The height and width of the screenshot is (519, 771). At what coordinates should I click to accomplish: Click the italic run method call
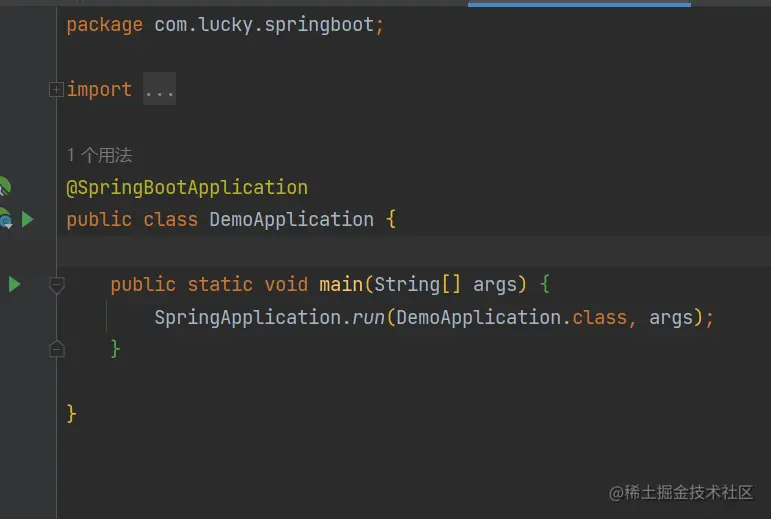368,318
